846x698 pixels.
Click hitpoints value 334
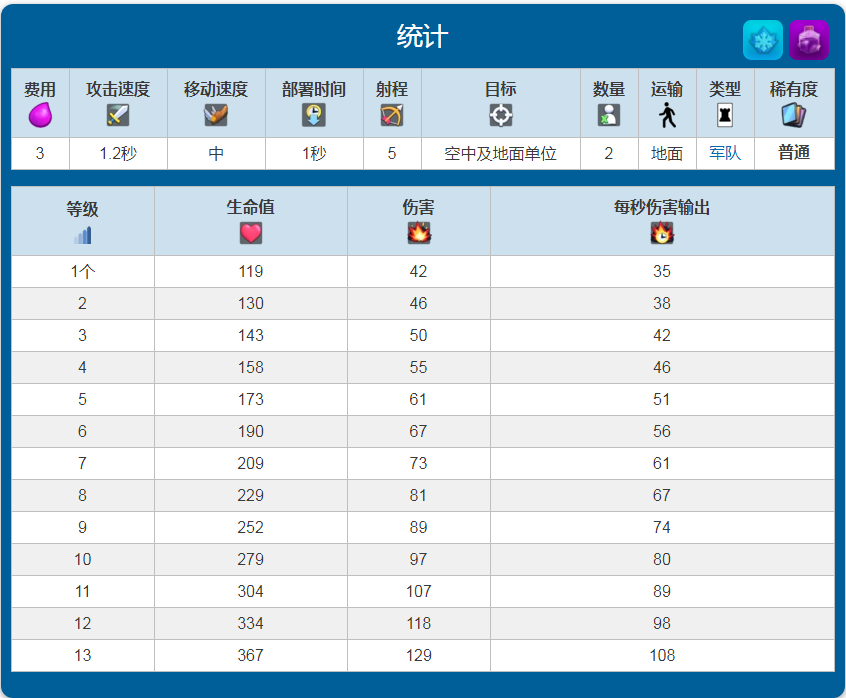coord(251,624)
